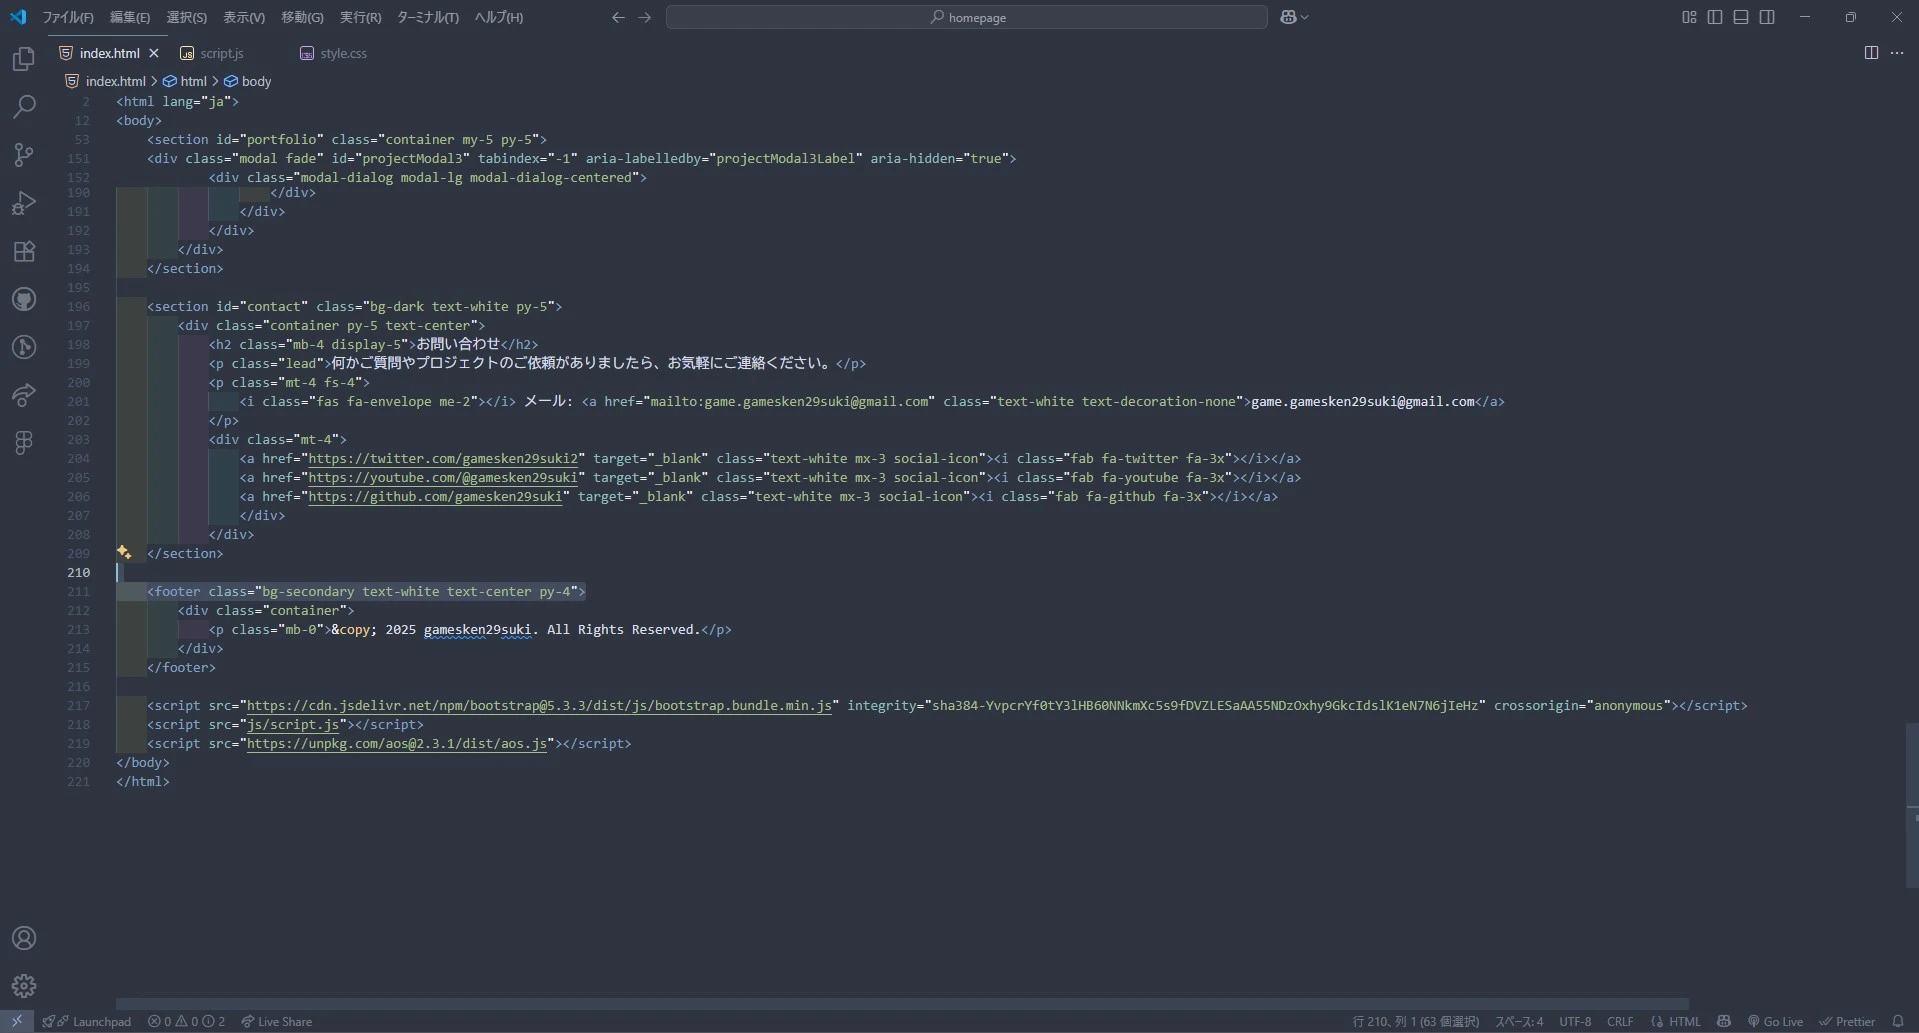Open the Search view in activity bar
Viewport: 1919px width, 1033px height.
(x=24, y=107)
